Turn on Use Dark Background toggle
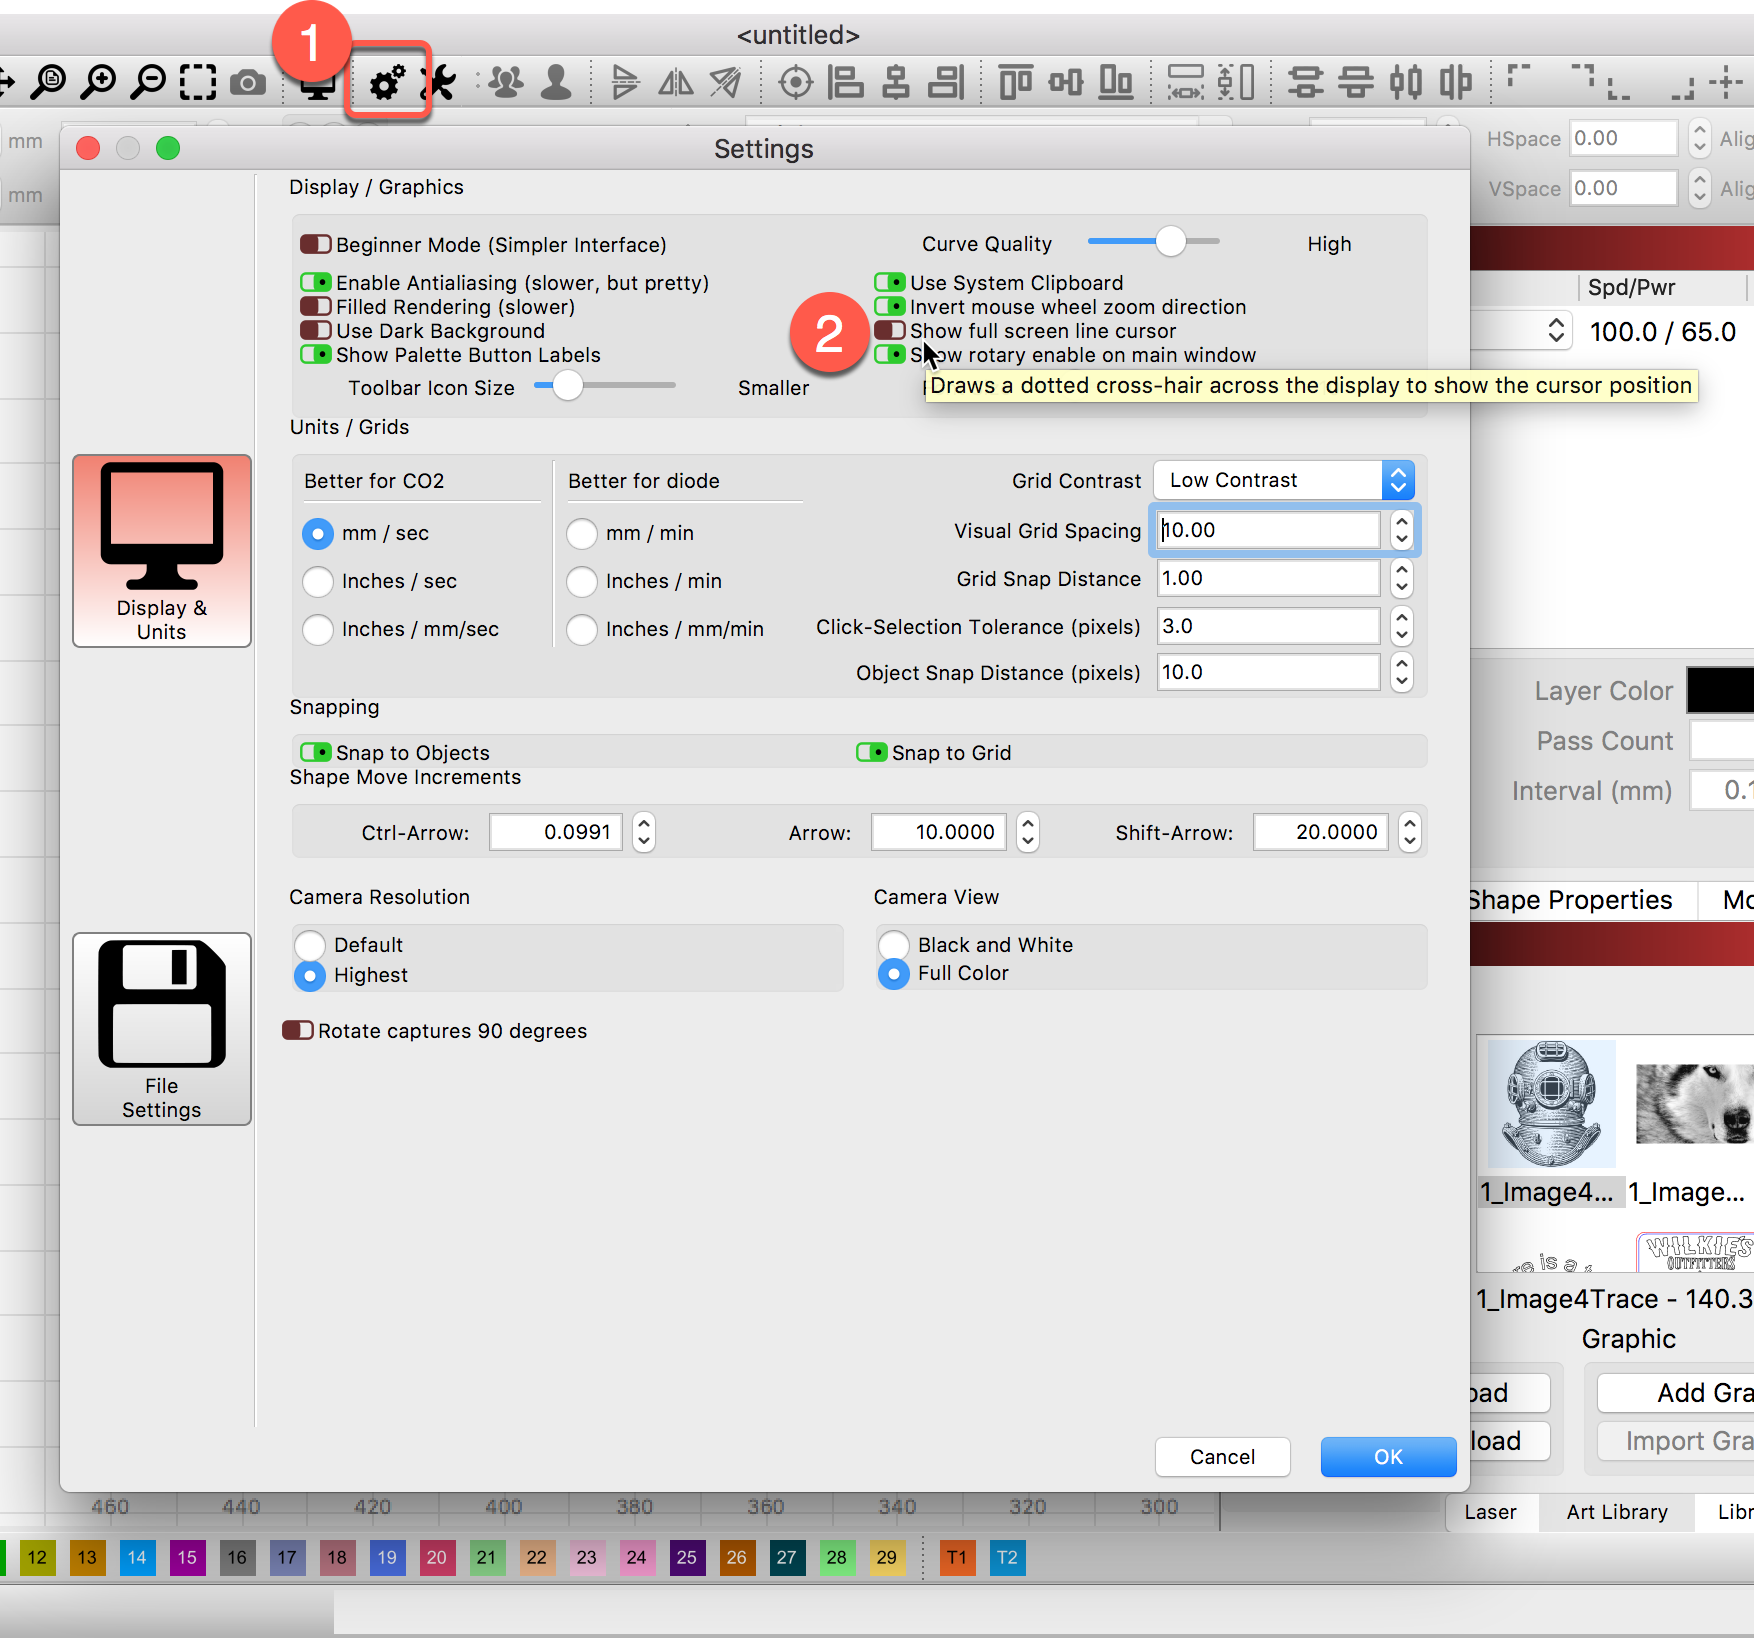 (316, 331)
